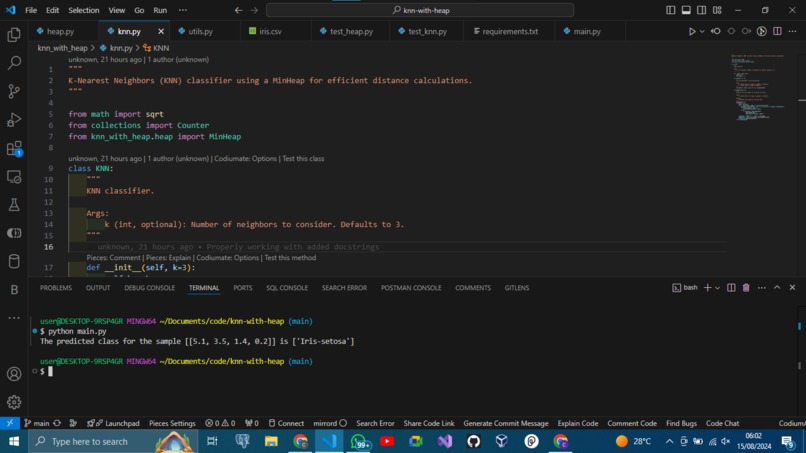Switch to utils.py editor tab
This screenshot has height=453, width=806.
tap(200, 31)
